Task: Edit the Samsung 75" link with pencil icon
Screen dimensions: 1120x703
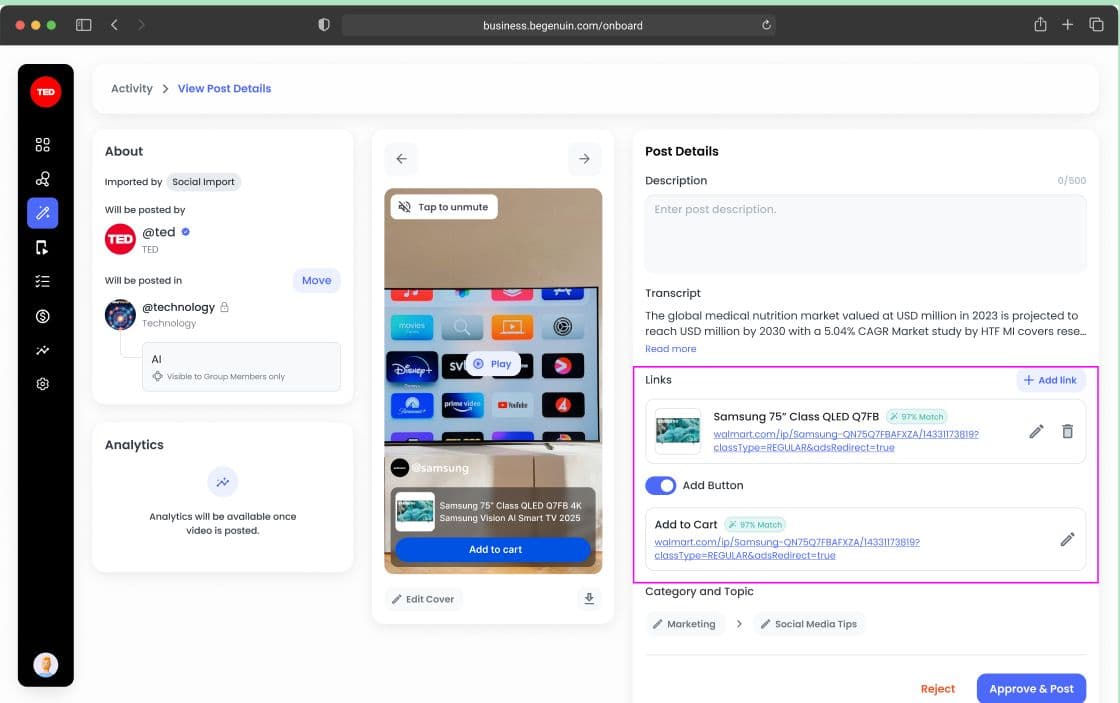Action: pyautogui.click(x=1036, y=431)
